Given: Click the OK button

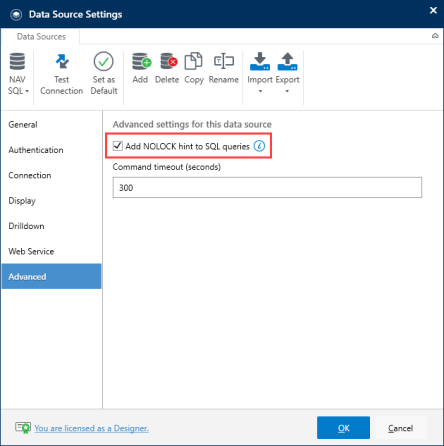Looking at the screenshot, I should pyautogui.click(x=343, y=428).
